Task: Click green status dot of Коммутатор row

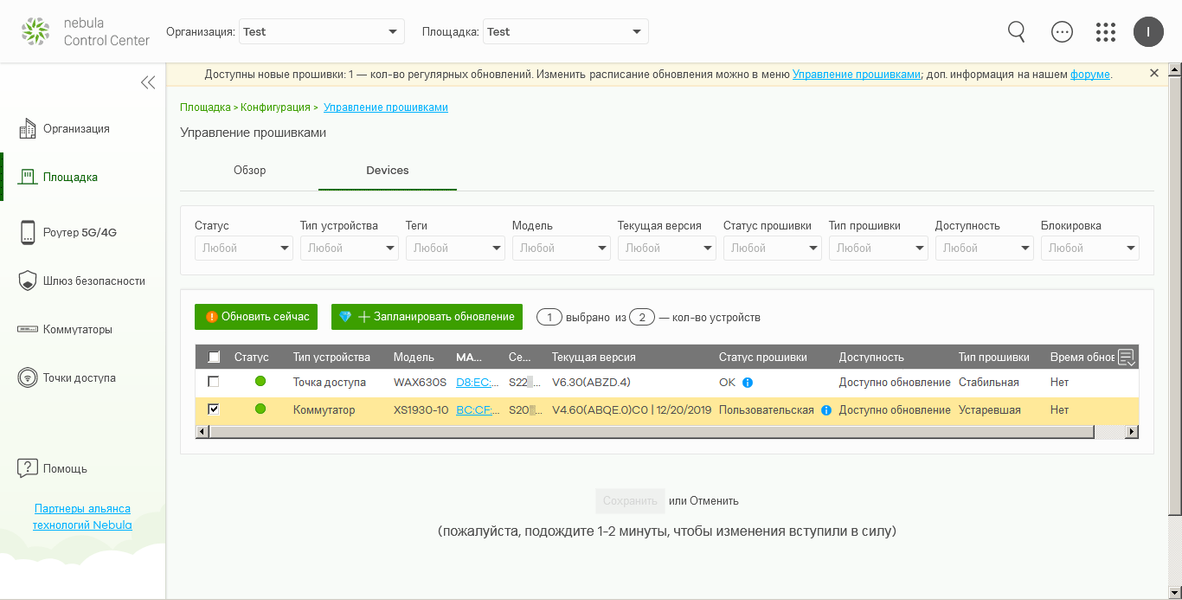Action: (x=260, y=409)
